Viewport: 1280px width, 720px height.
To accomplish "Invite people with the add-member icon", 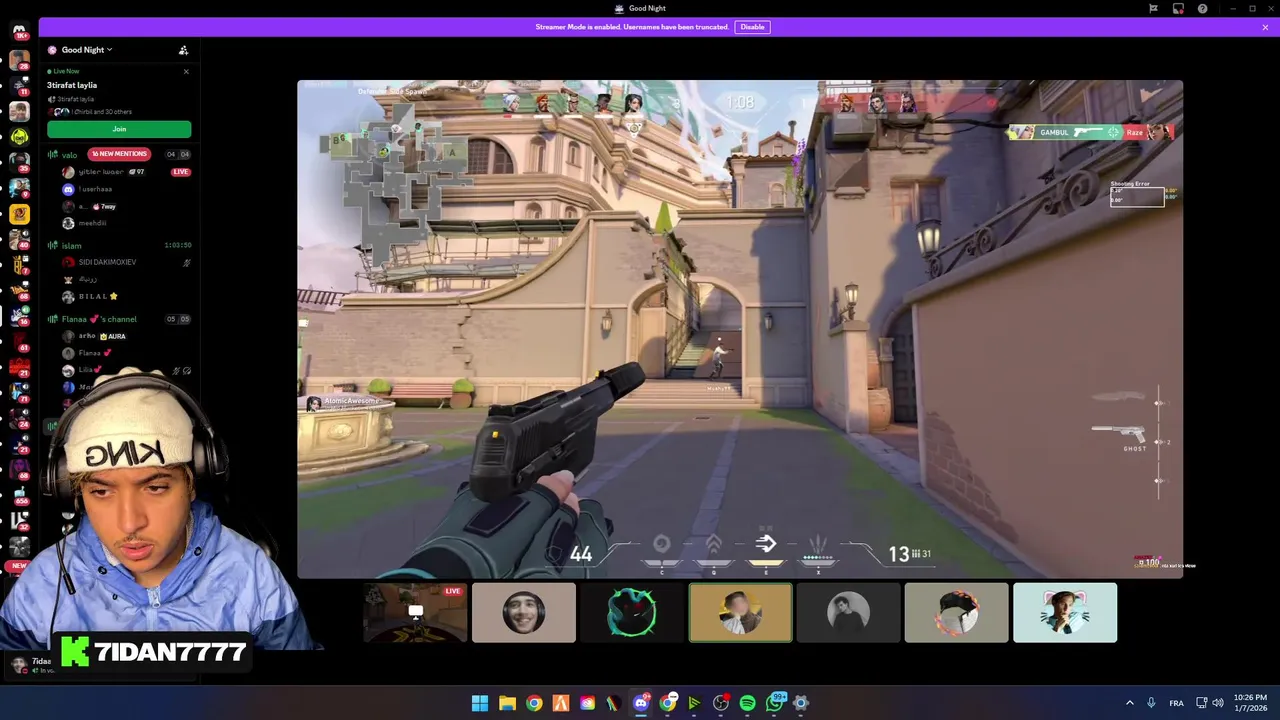I will point(183,50).
